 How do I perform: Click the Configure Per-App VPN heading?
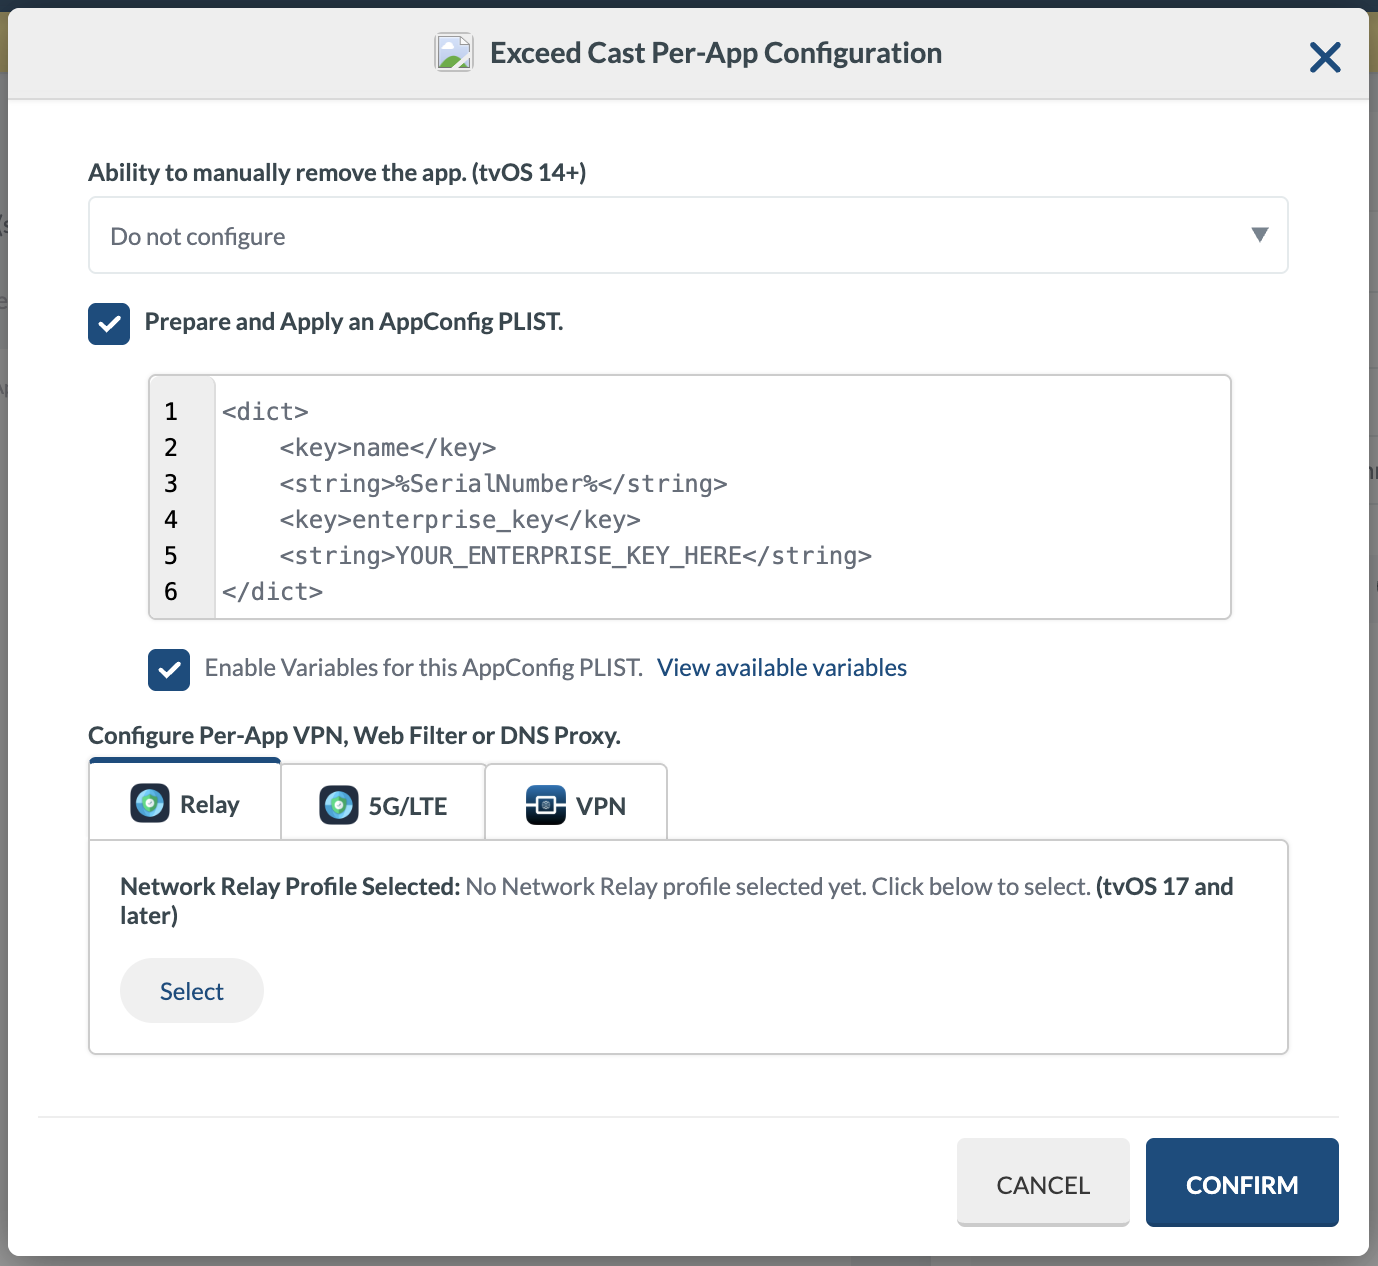click(x=354, y=736)
